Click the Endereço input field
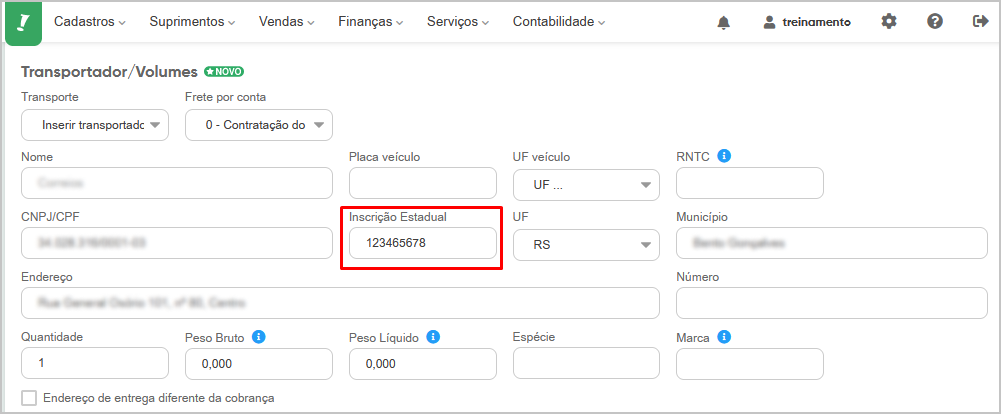Viewport: 1001px width, 414px height. (340, 303)
